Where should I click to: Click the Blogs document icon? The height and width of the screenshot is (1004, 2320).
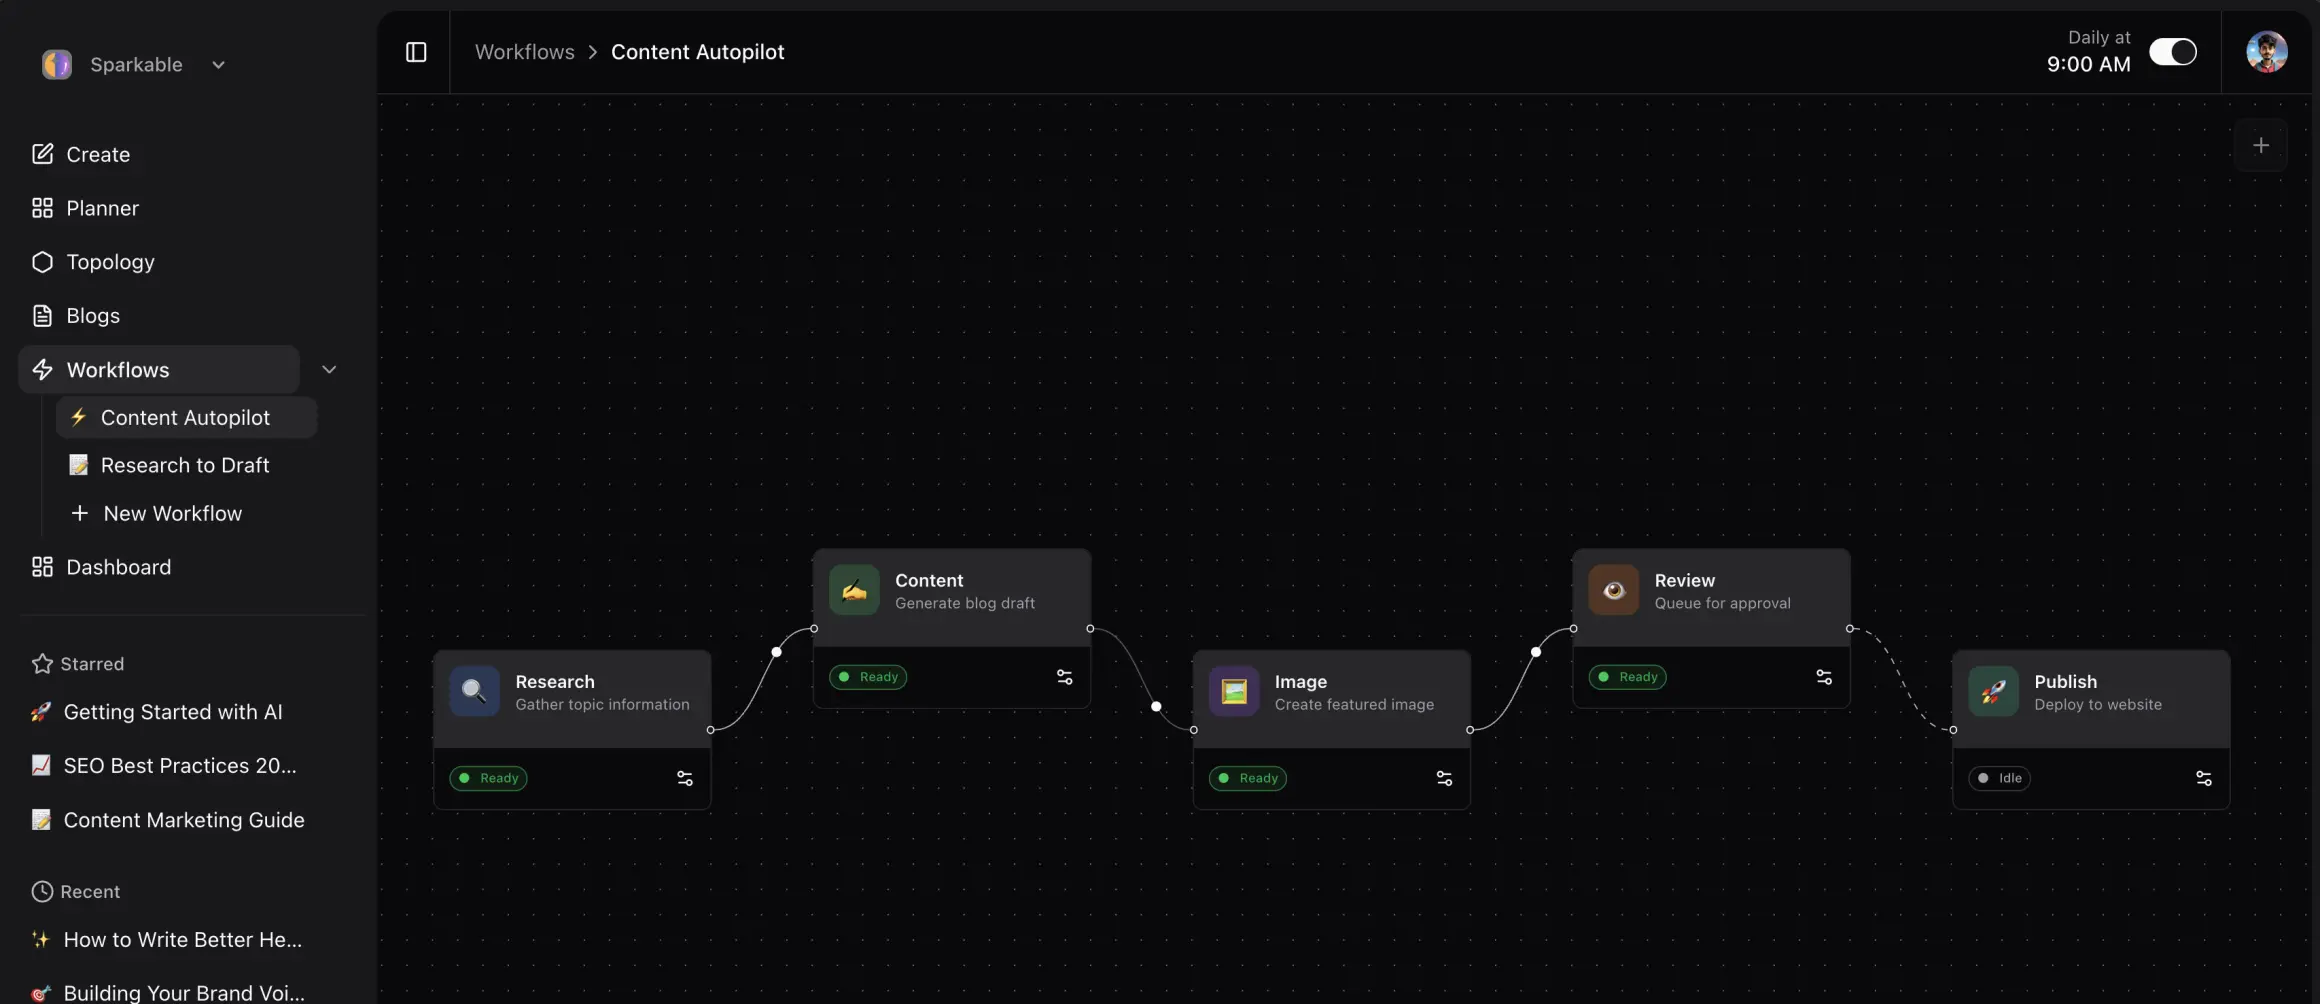(42, 316)
